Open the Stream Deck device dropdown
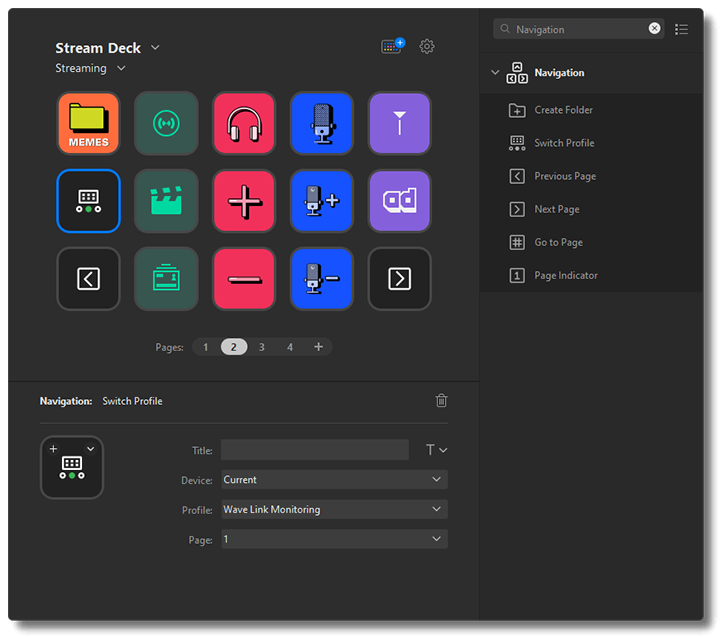This screenshot has width=720, height=637. 155,47
